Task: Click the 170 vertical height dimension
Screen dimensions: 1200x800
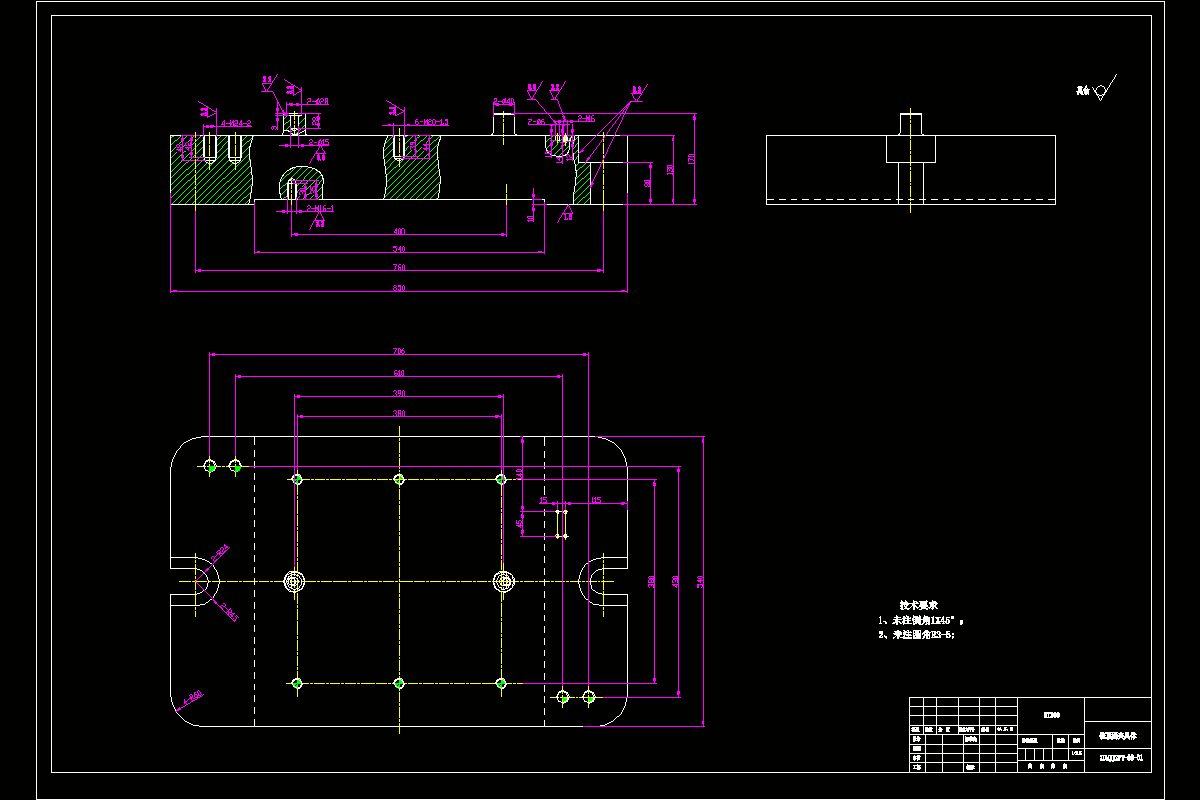Action: tap(690, 159)
